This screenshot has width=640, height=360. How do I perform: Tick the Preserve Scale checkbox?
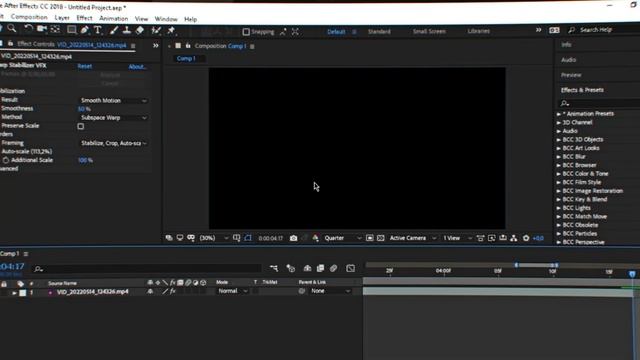tap(81, 126)
